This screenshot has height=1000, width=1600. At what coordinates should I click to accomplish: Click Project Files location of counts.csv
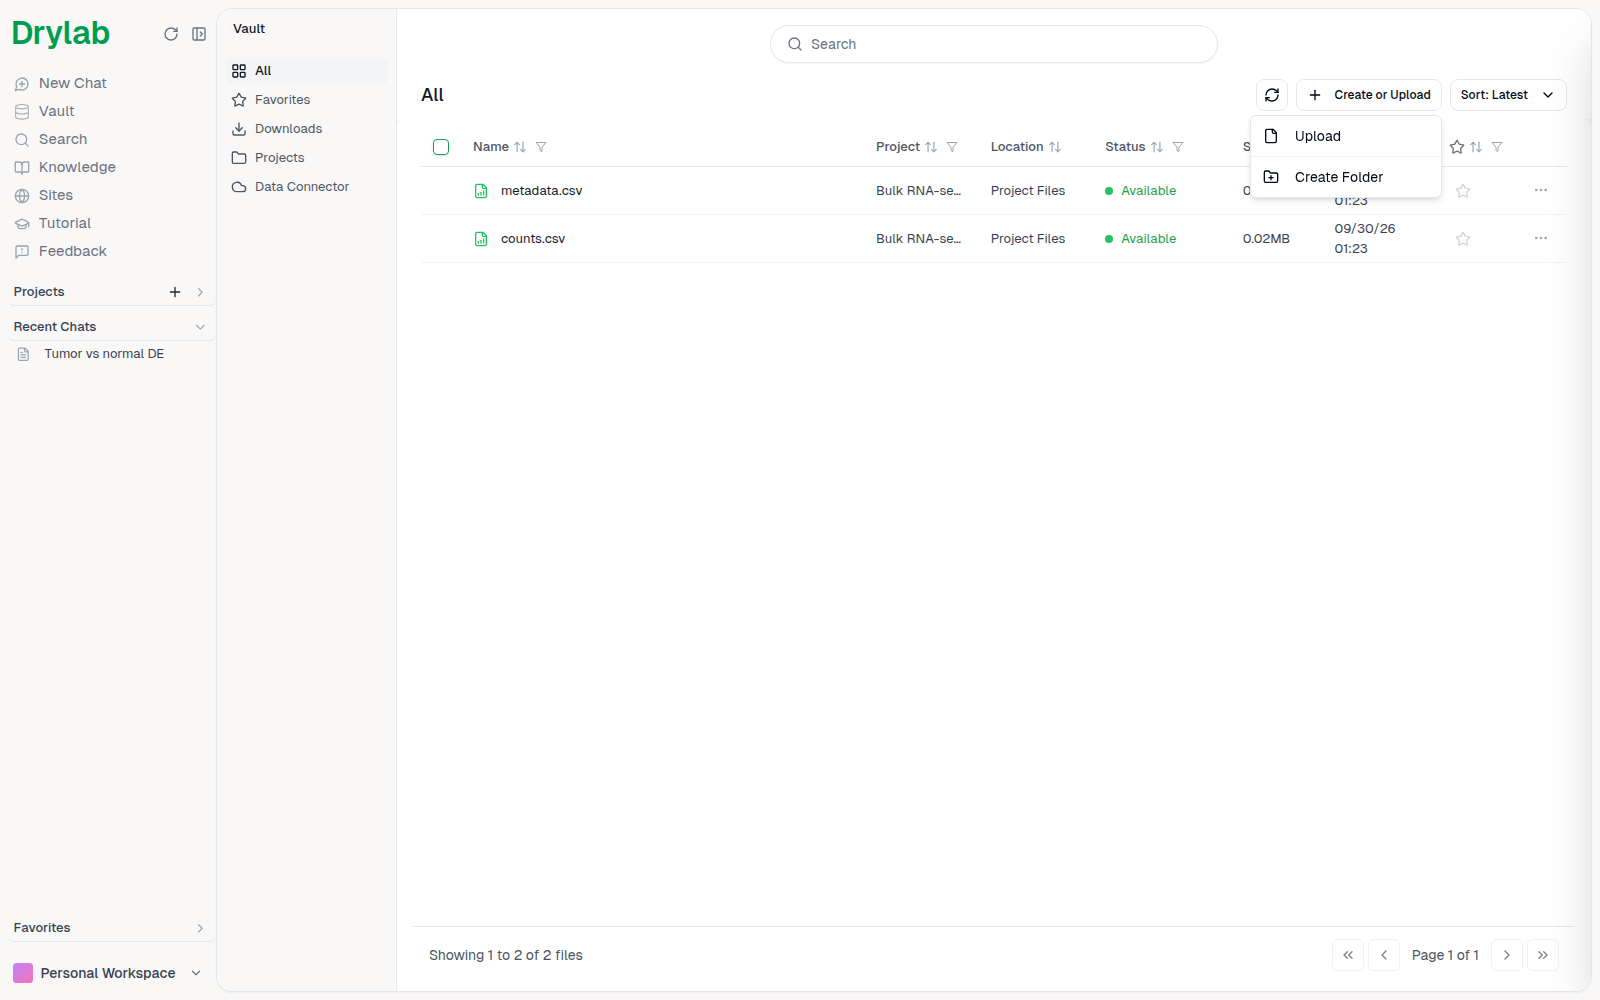pyautogui.click(x=1028, y=239)
